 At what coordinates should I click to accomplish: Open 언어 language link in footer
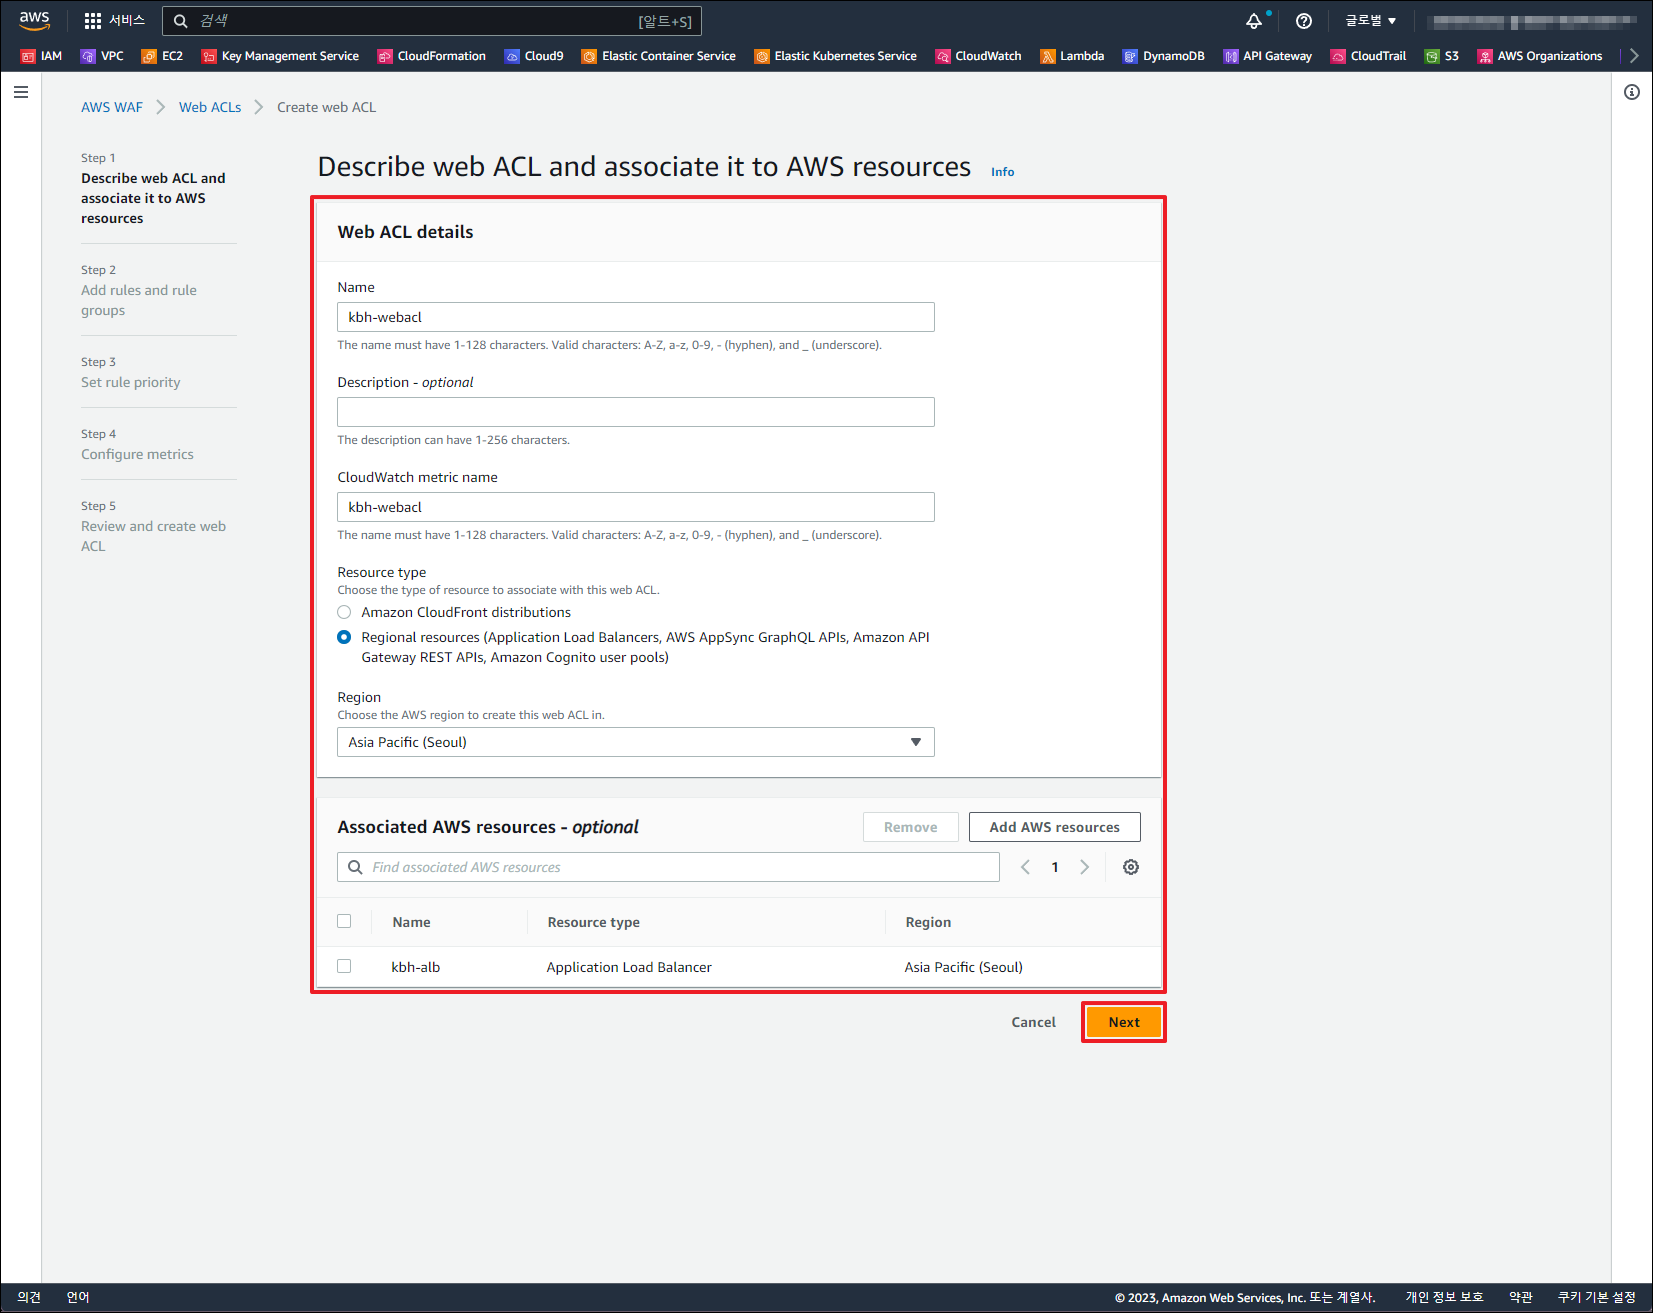point(78,1297)
